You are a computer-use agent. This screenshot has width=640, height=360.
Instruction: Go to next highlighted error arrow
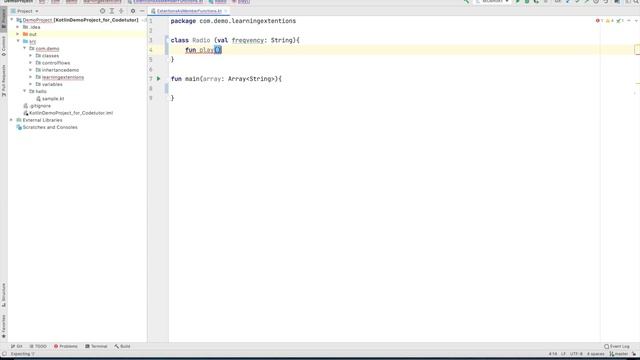(x=636, y=21)
